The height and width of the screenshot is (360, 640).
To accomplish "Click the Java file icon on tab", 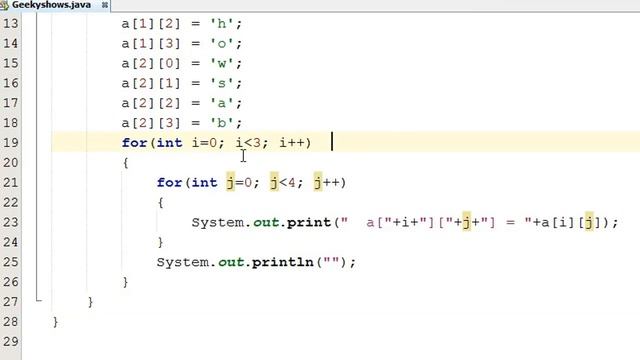I will pos(4,5).
